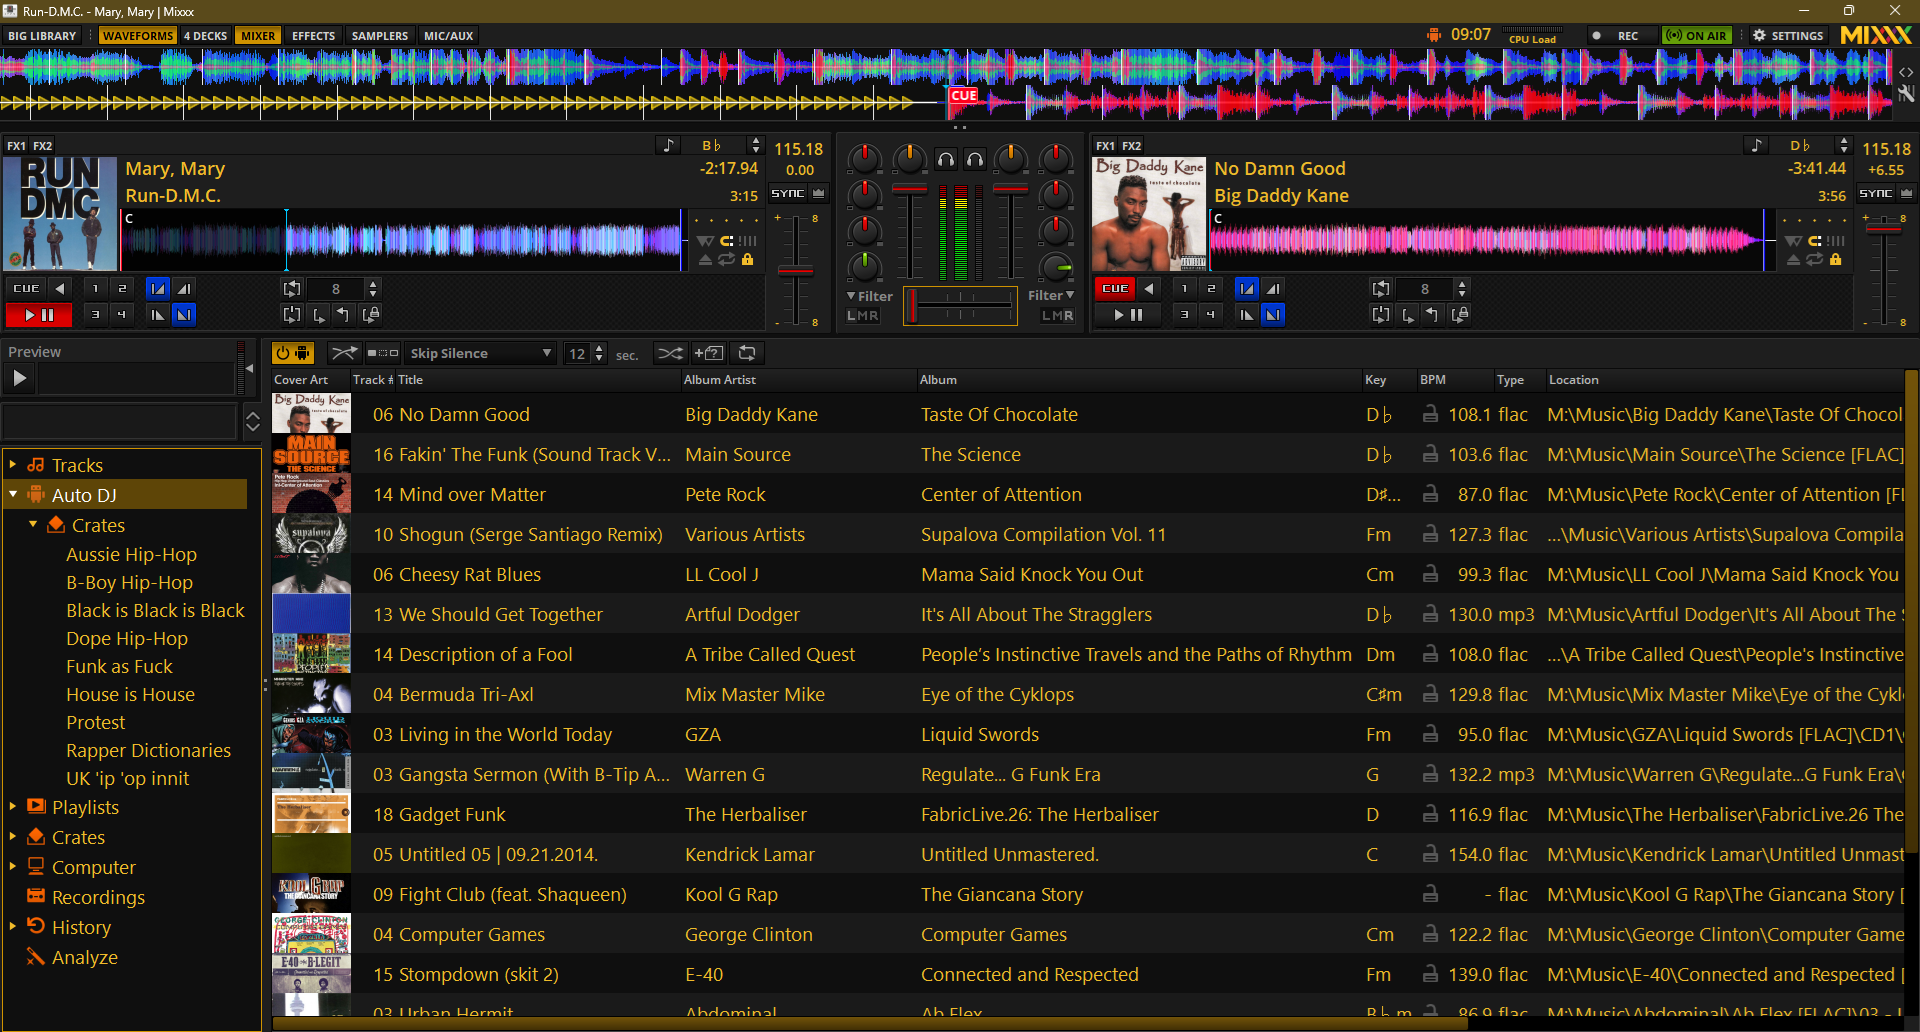Adjust deck 1 pitch rate slider
1920x1032 pixels.
point(795,271)
